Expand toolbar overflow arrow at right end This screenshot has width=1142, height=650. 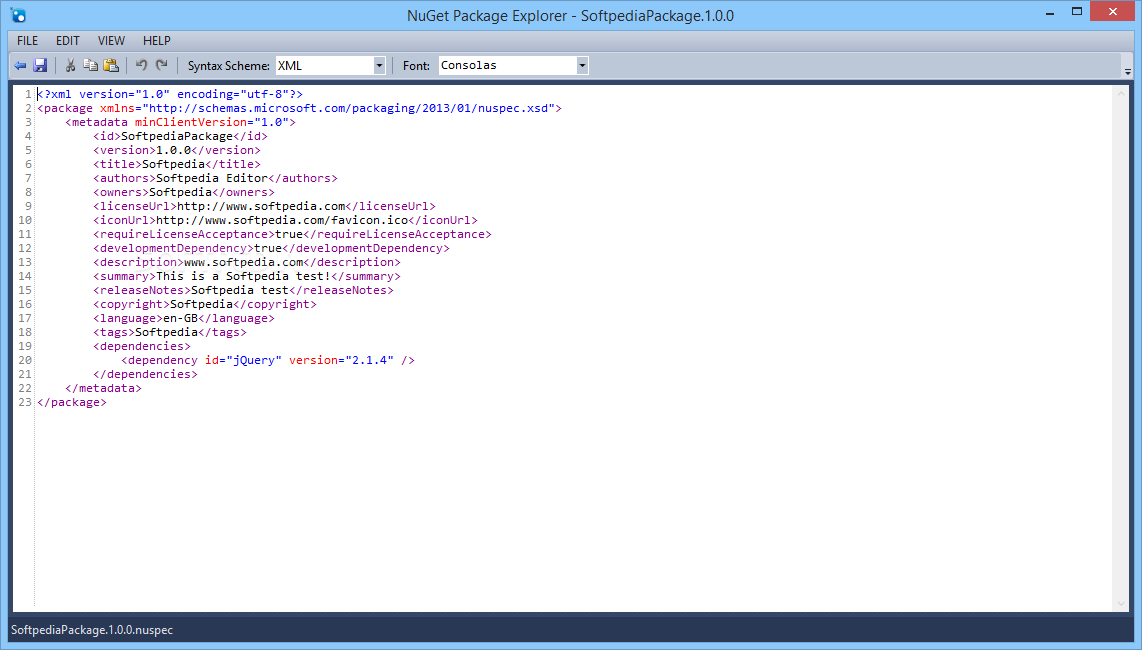1127,71
